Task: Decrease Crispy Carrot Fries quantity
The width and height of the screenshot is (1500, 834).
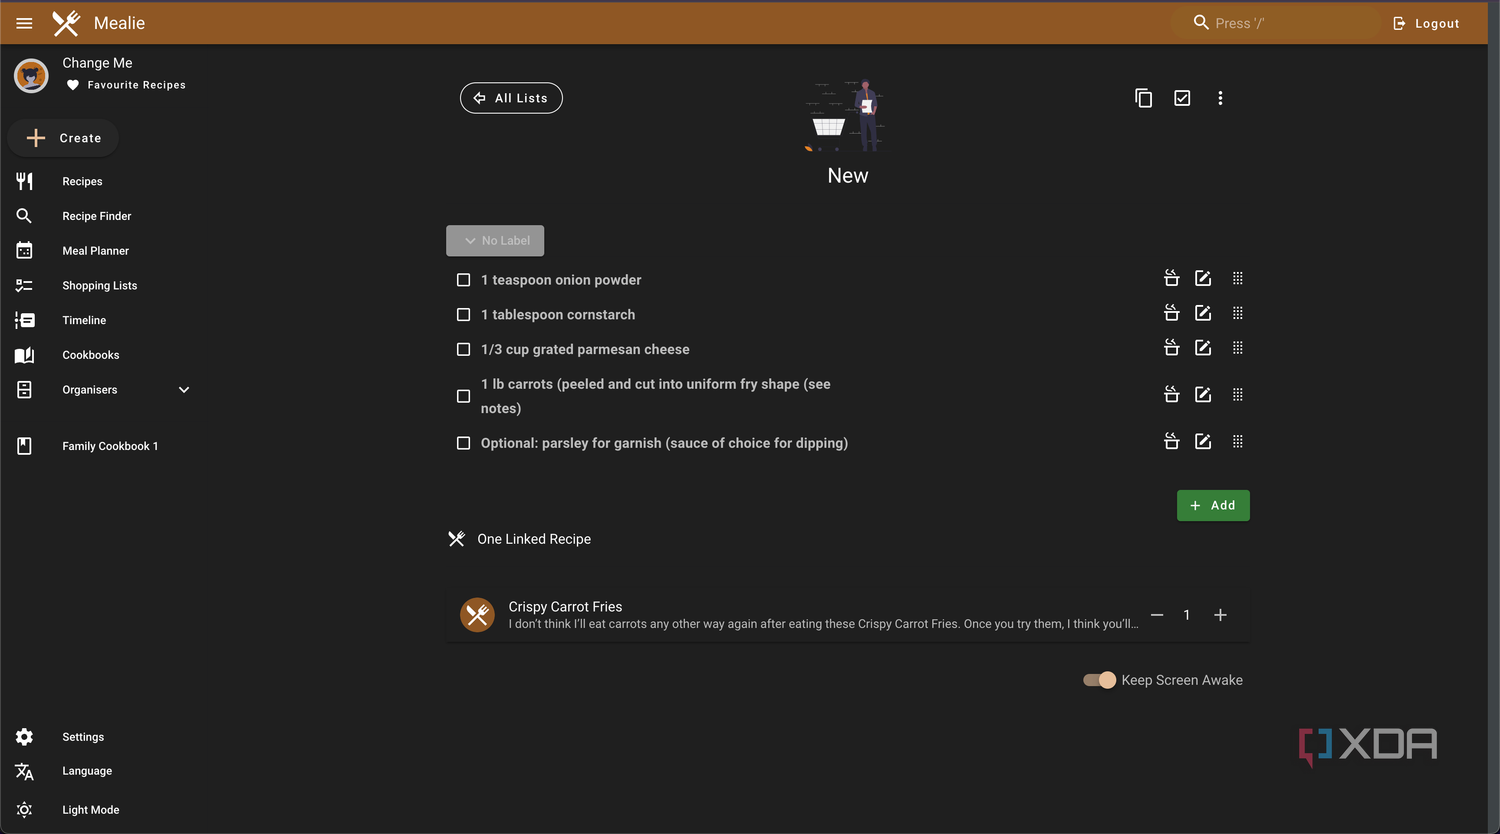Action: point(1157,615)
